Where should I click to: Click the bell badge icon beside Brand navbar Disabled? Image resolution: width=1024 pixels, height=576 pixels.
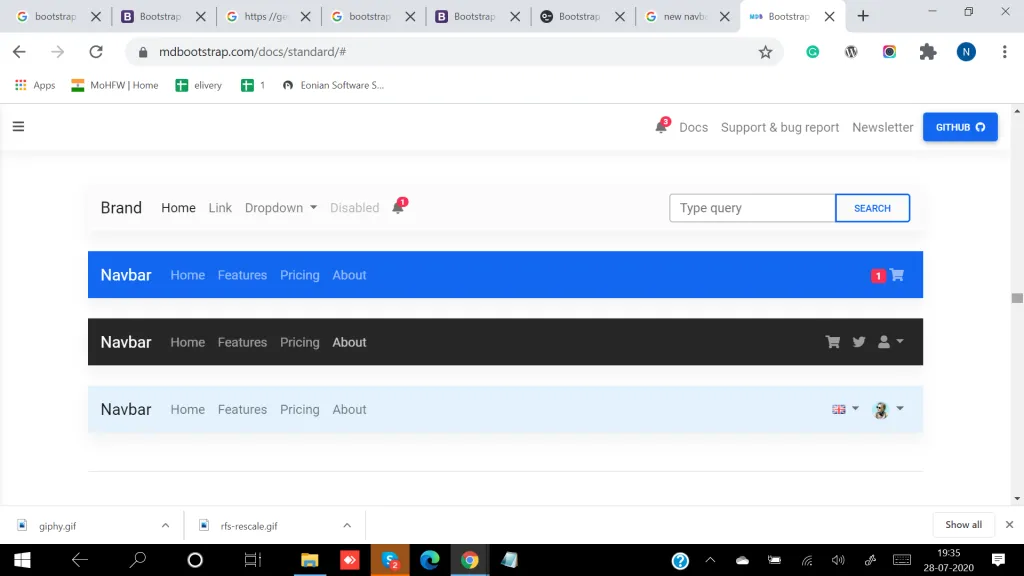pos(398,206)
